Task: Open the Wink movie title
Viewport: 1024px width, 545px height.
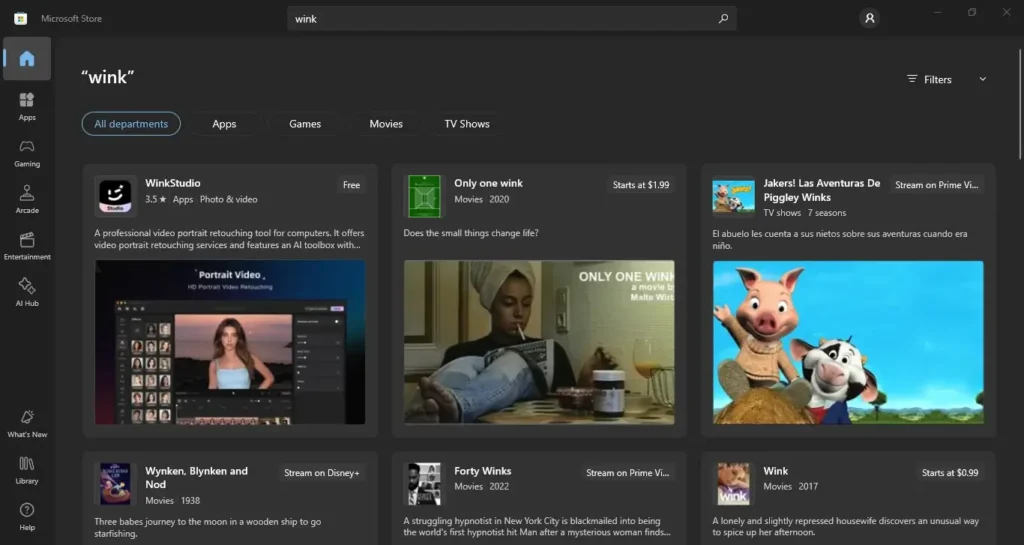Action: point(775,471)
